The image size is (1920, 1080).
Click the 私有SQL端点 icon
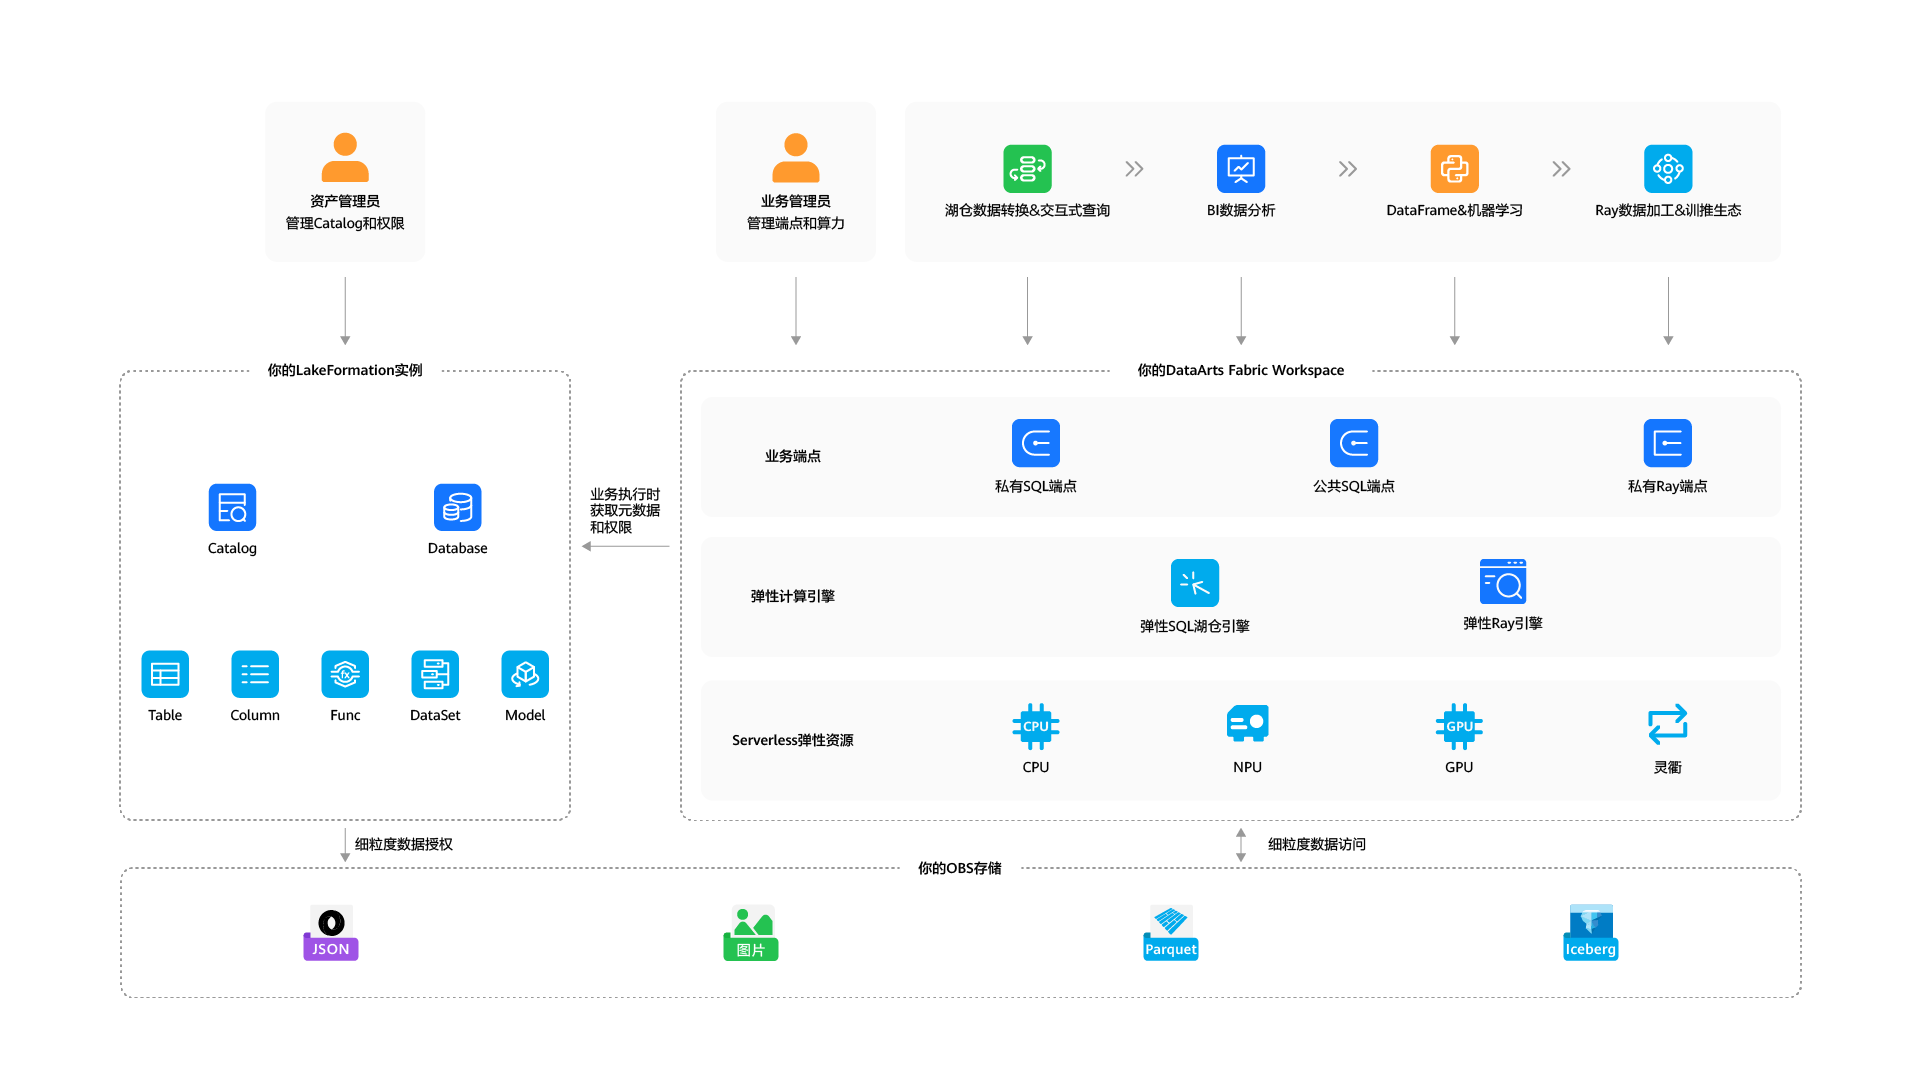tap(1035, 443)
